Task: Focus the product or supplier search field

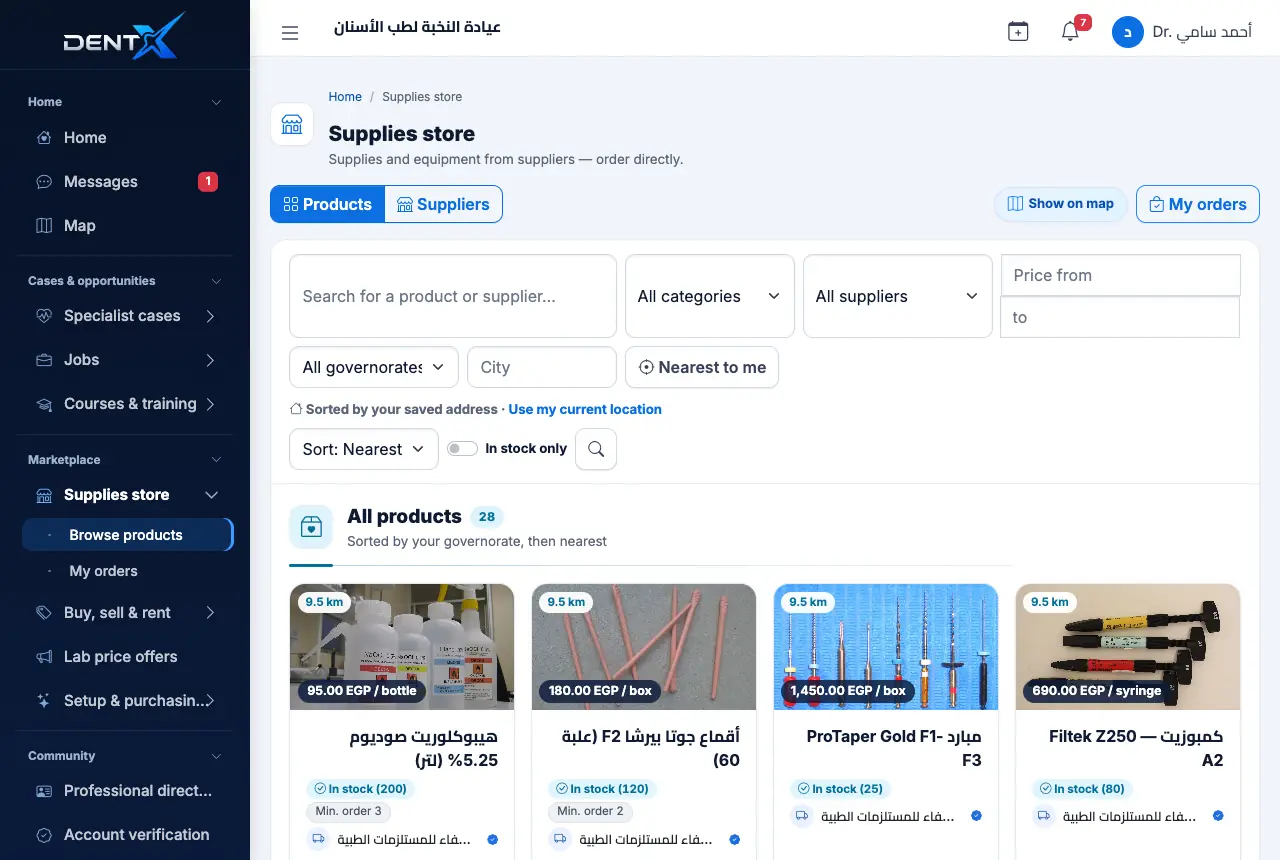Action: point(453,296)
